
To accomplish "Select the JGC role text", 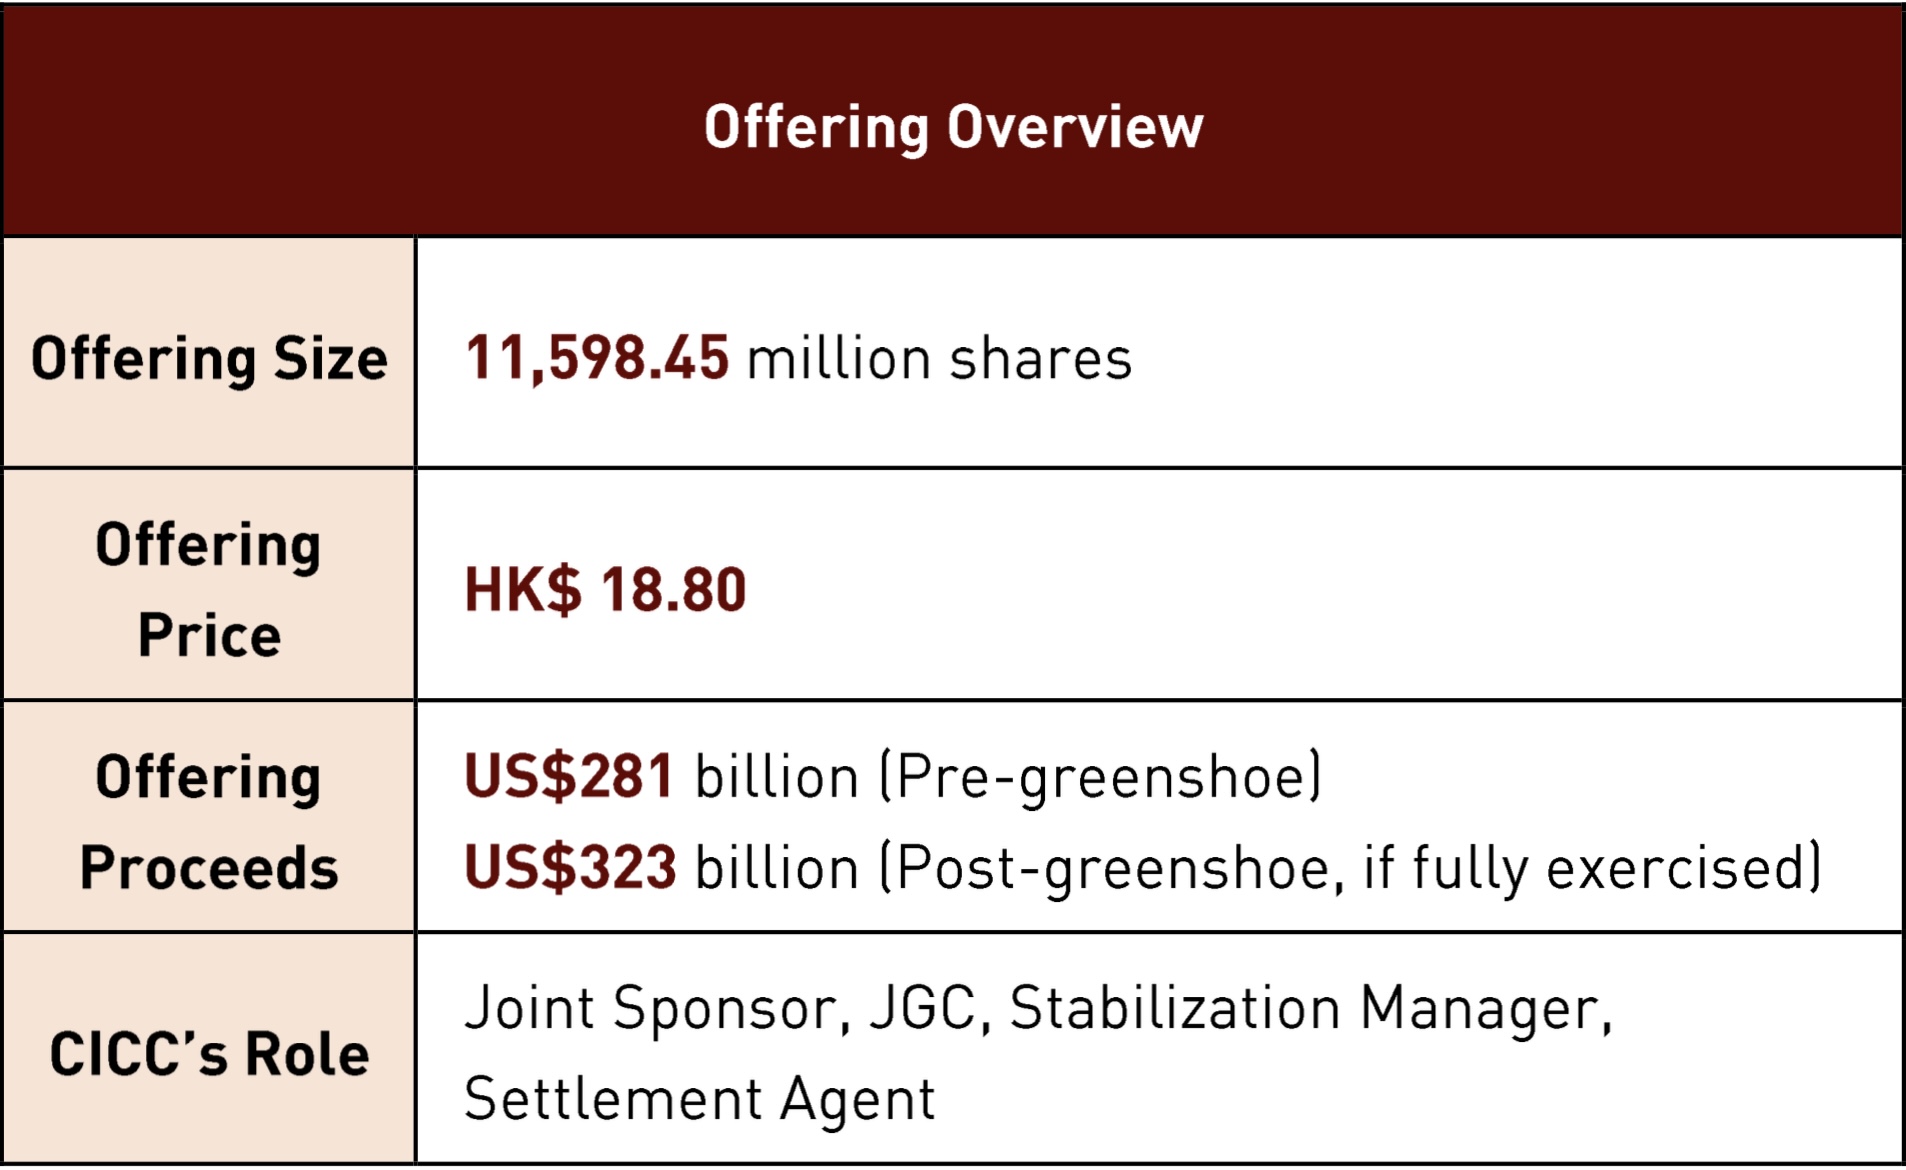I will coord(921,1007).
